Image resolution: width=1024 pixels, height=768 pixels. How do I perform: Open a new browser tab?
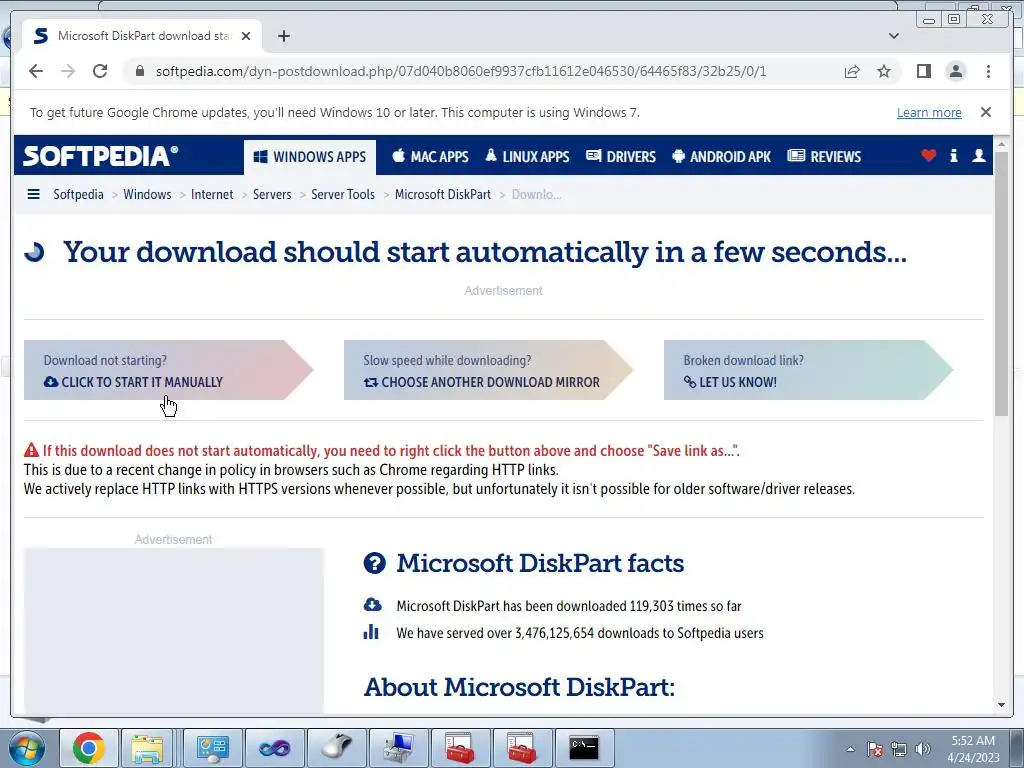[x=283, y=36]
